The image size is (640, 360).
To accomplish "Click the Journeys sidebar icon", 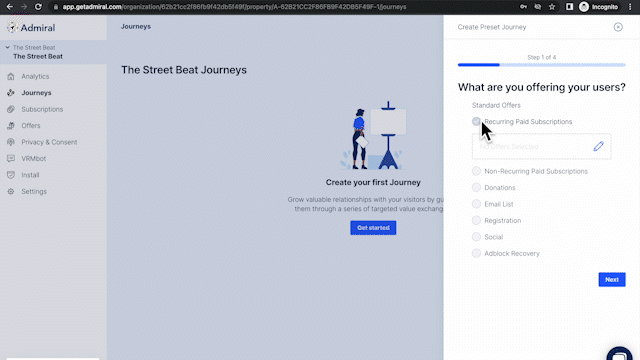I will (x=11, y=93).
